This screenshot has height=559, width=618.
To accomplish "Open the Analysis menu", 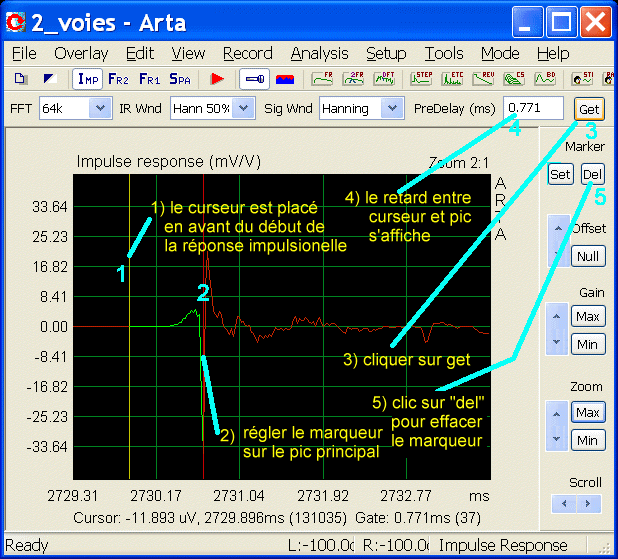I will (319, 53).
